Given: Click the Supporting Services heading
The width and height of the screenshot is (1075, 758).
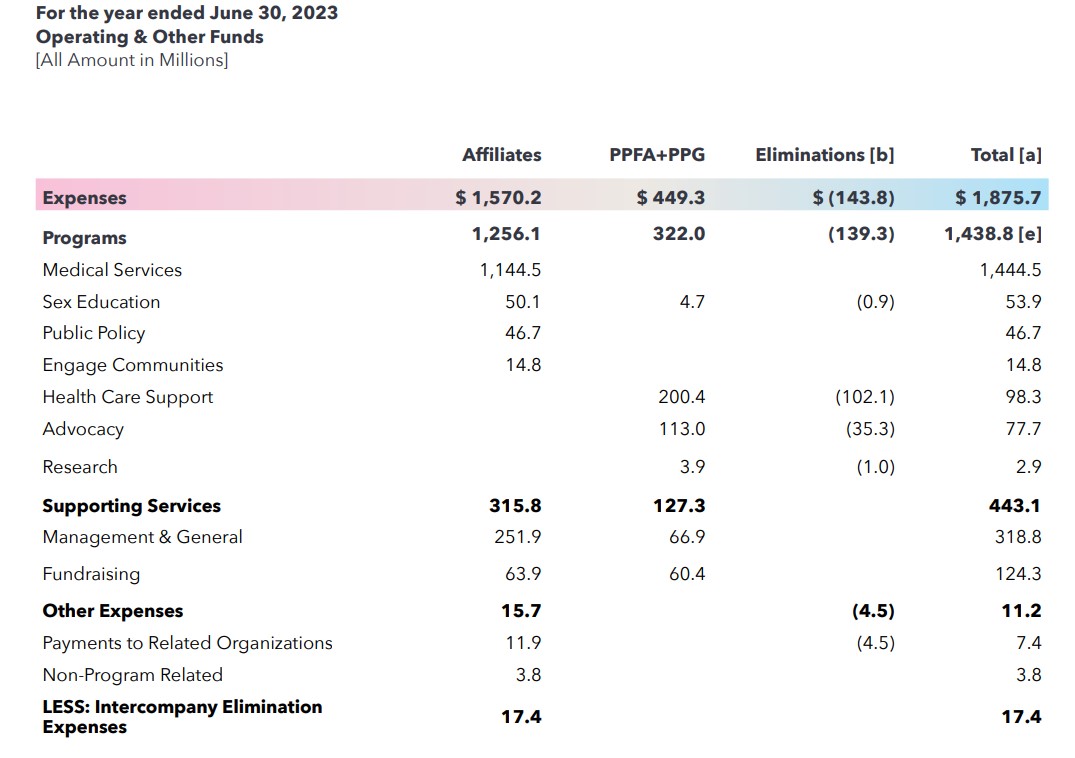Looking at the screenshot, I should click(x=132, y=506).
